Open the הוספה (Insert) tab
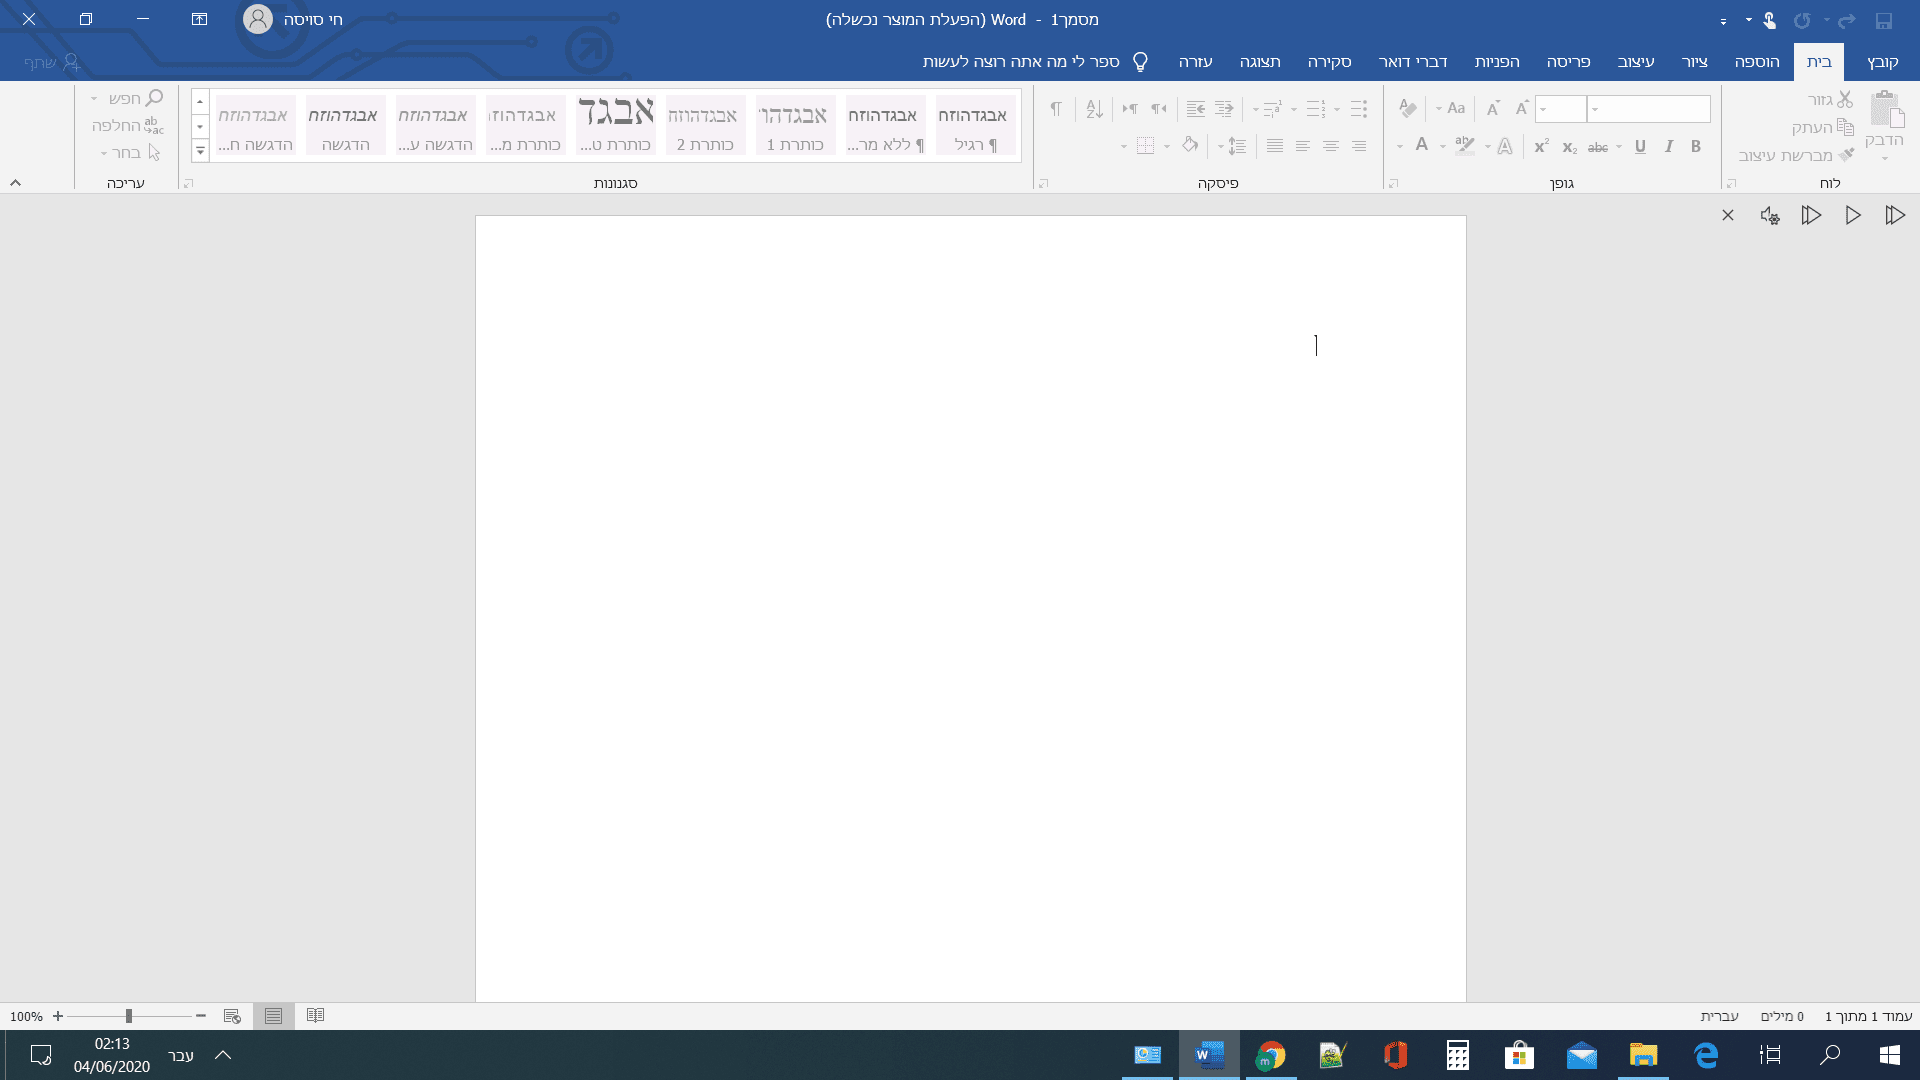 pyautogui.click(x=1757, y=62)
